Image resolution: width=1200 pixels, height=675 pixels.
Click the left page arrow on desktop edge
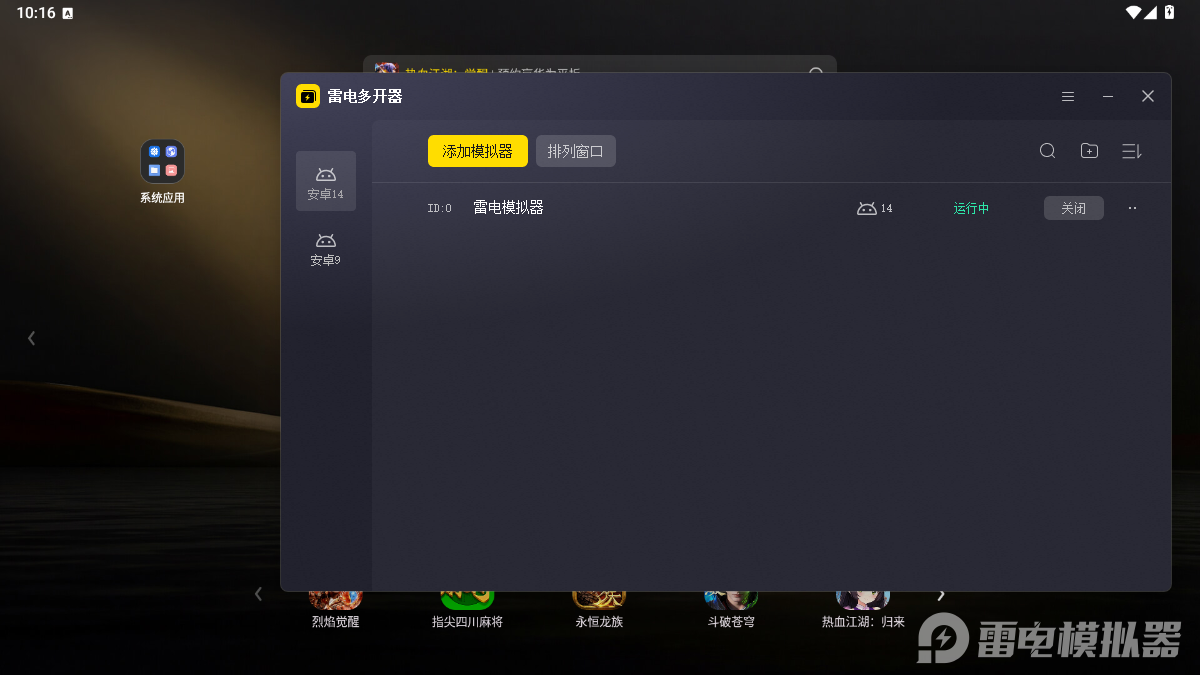click(x=31, y=338)
